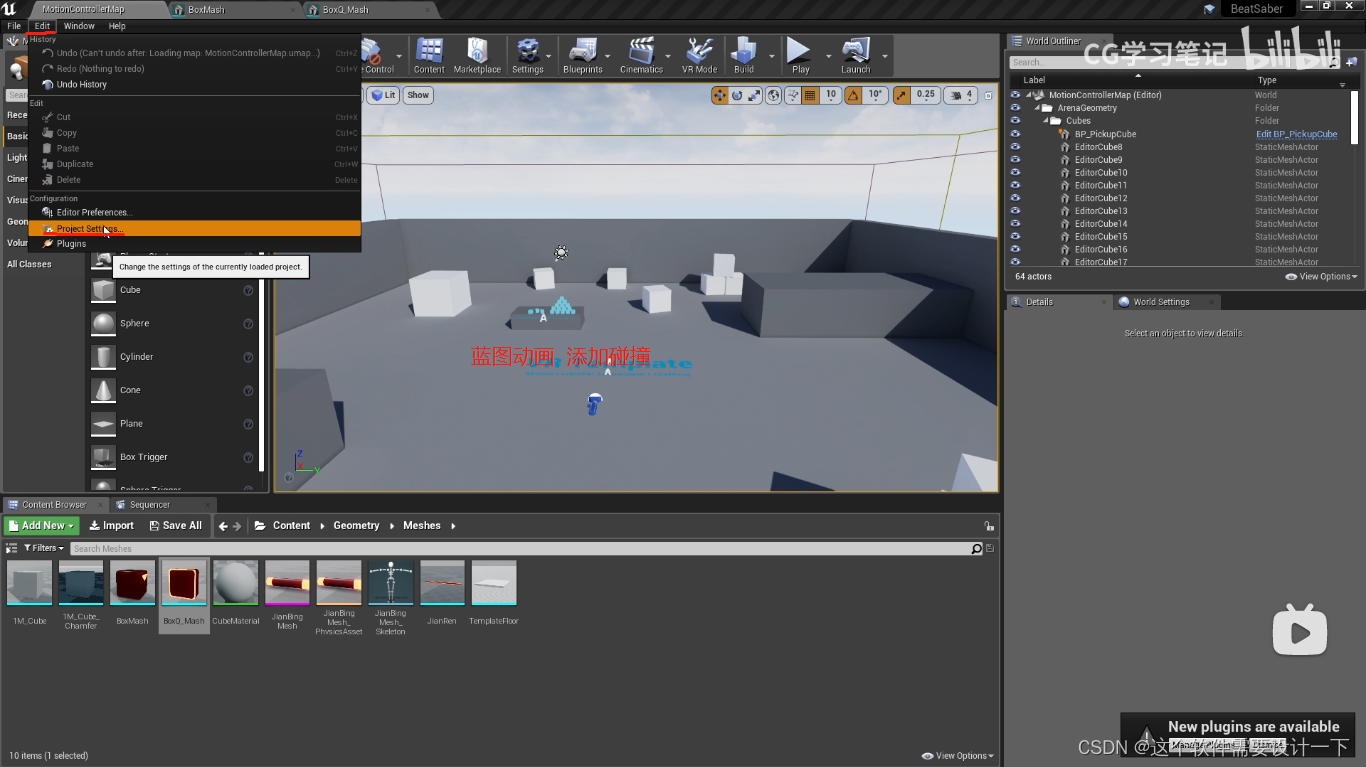This screenshot has height=767, width=1366.
Task: Click the Sphere icon in Place Actors list
Action: click(103, 323)
